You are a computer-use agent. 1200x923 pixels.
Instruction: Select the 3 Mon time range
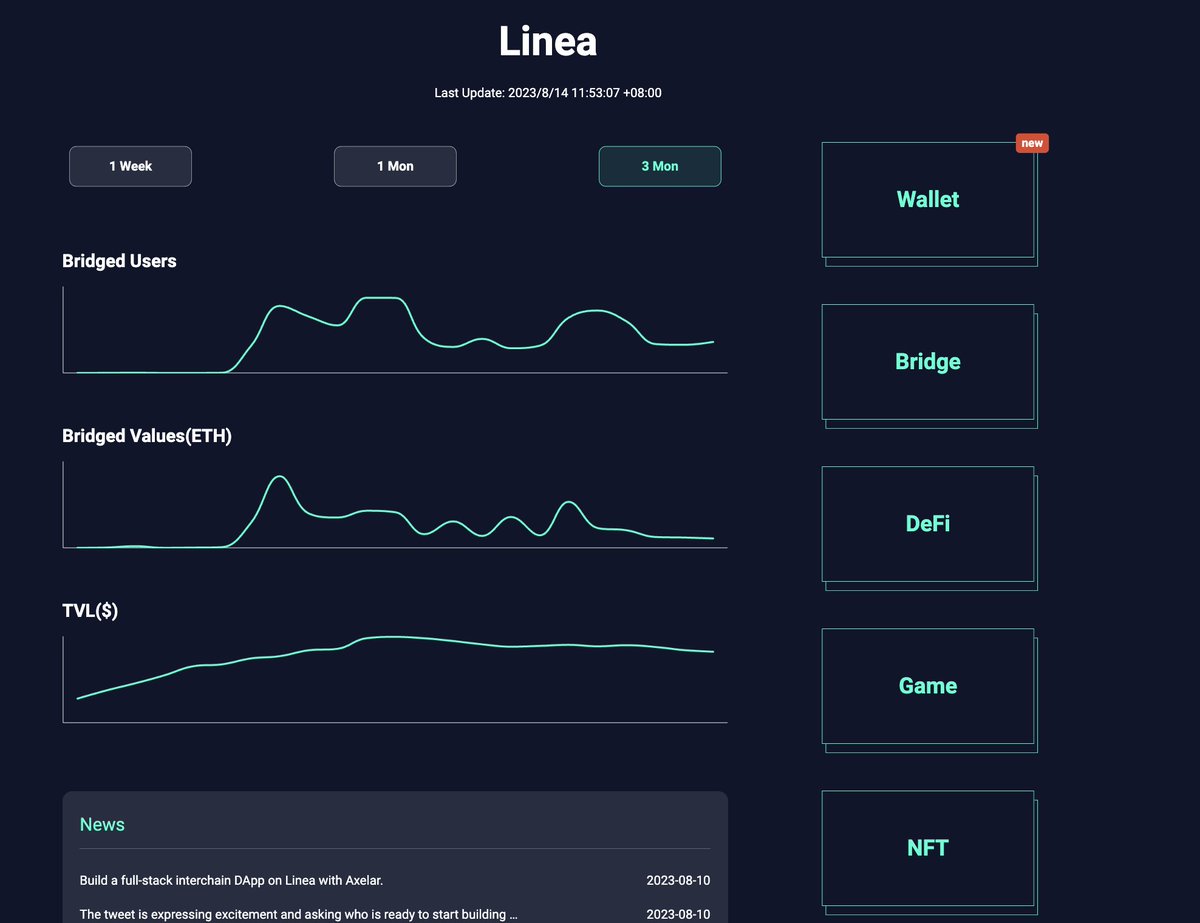[660, 166]
